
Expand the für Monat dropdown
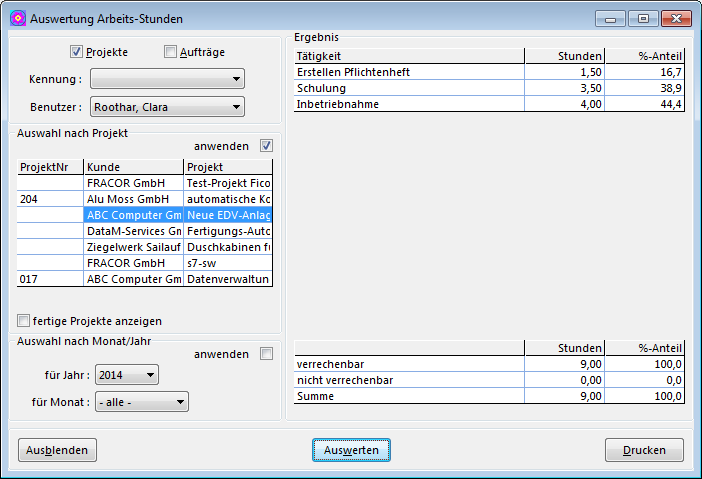coord(141,402)
